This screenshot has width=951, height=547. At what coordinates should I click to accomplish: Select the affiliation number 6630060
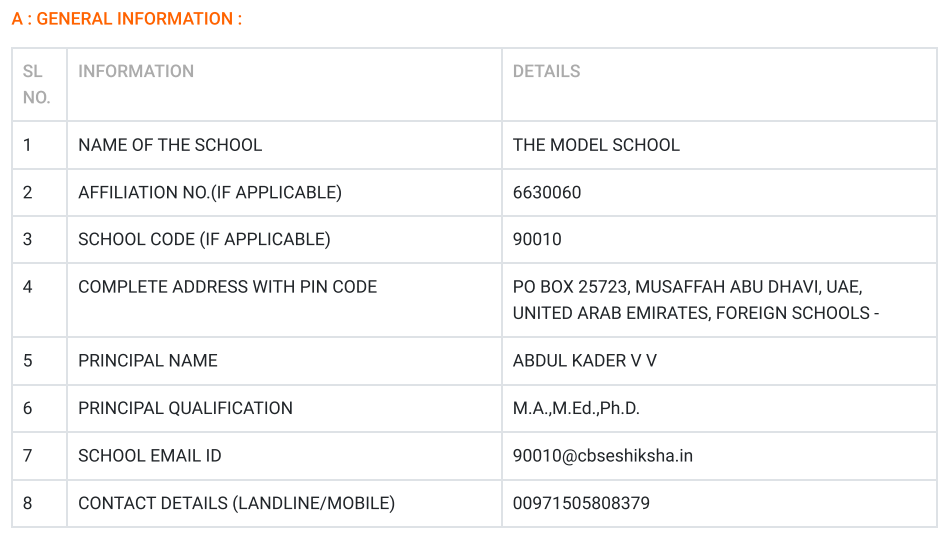click(547, 192)
